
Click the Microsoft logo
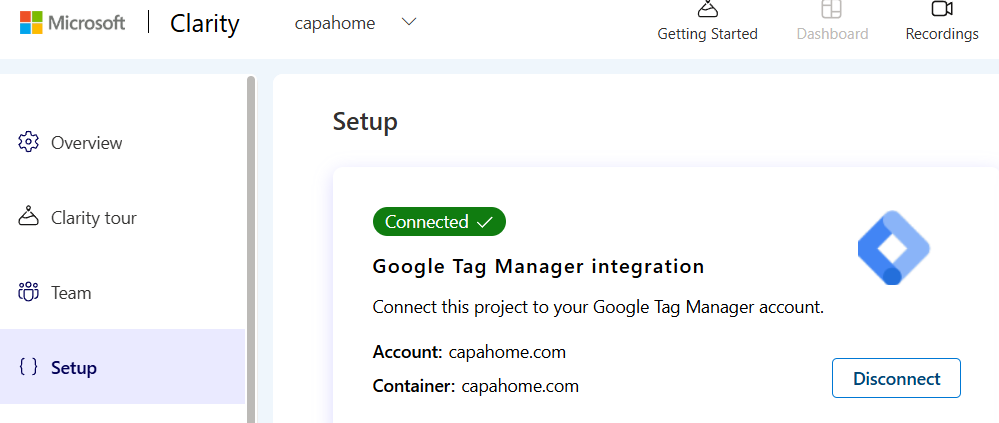coord(73,24)
